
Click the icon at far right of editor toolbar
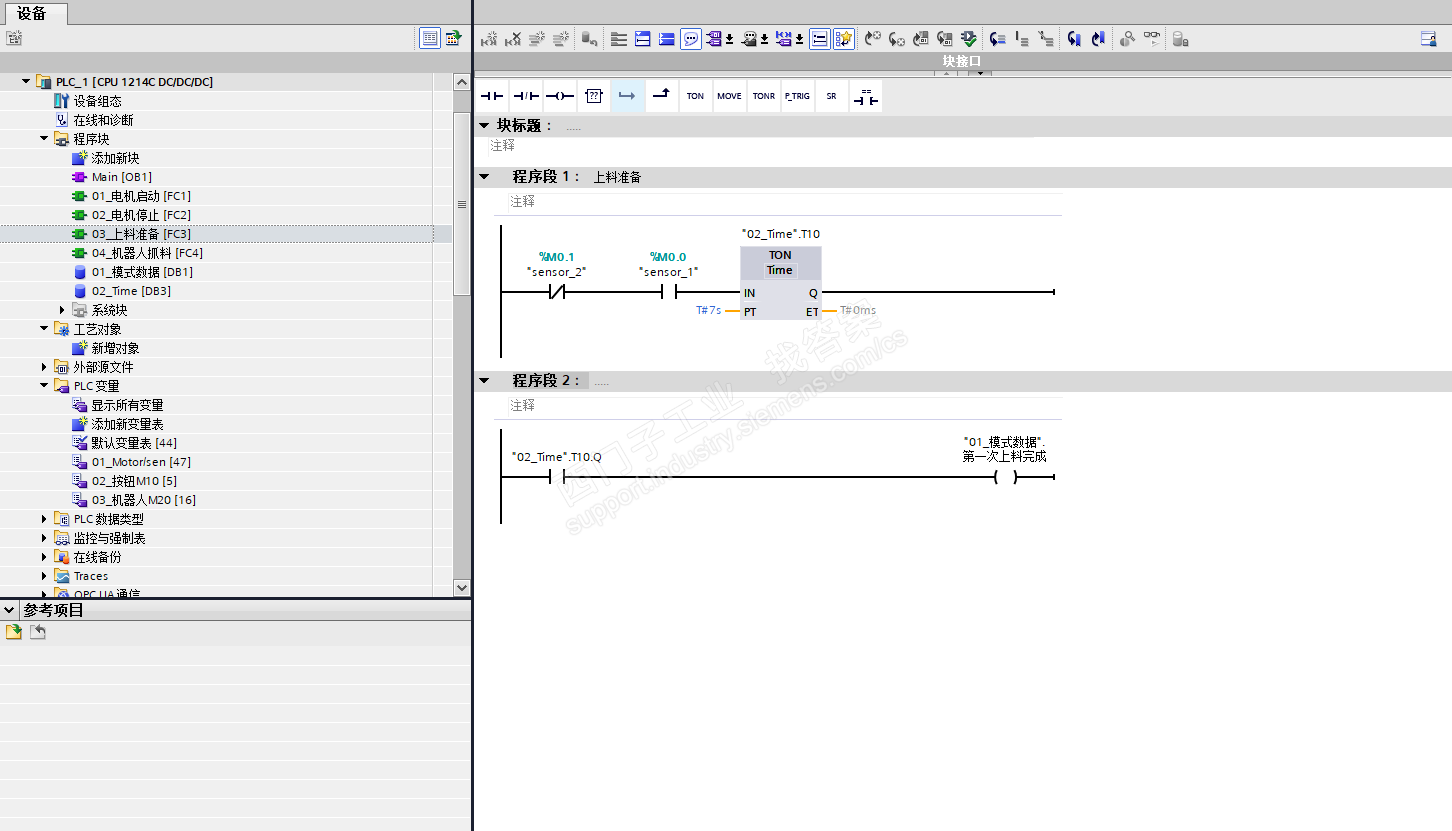click(x=1428, y=39)
